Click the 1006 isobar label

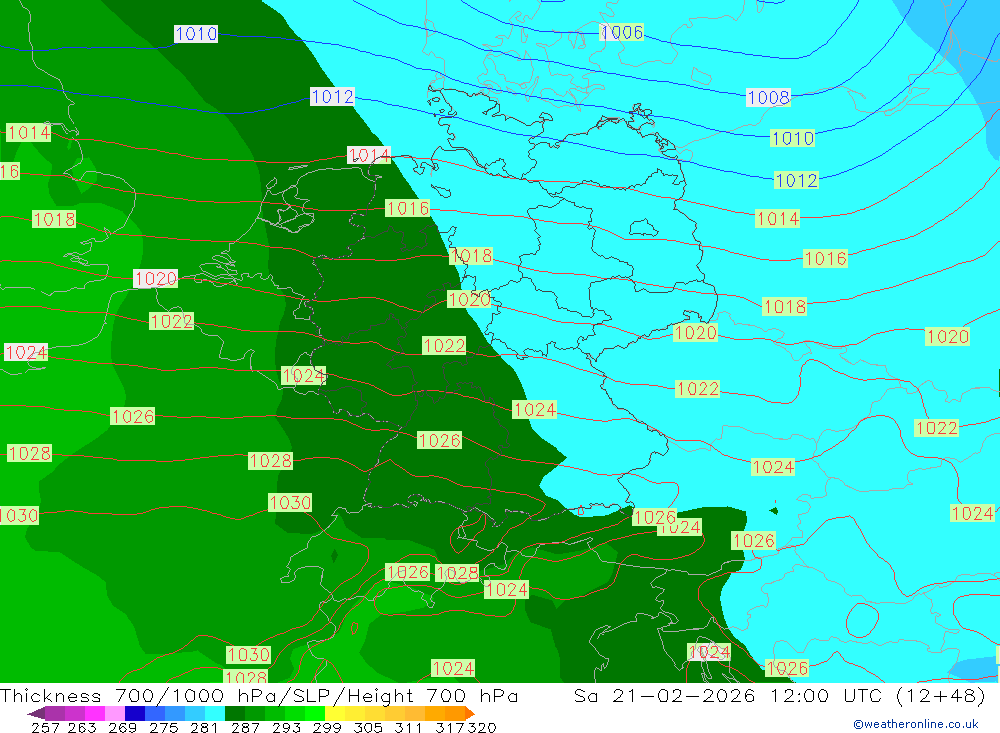[621, 32]
